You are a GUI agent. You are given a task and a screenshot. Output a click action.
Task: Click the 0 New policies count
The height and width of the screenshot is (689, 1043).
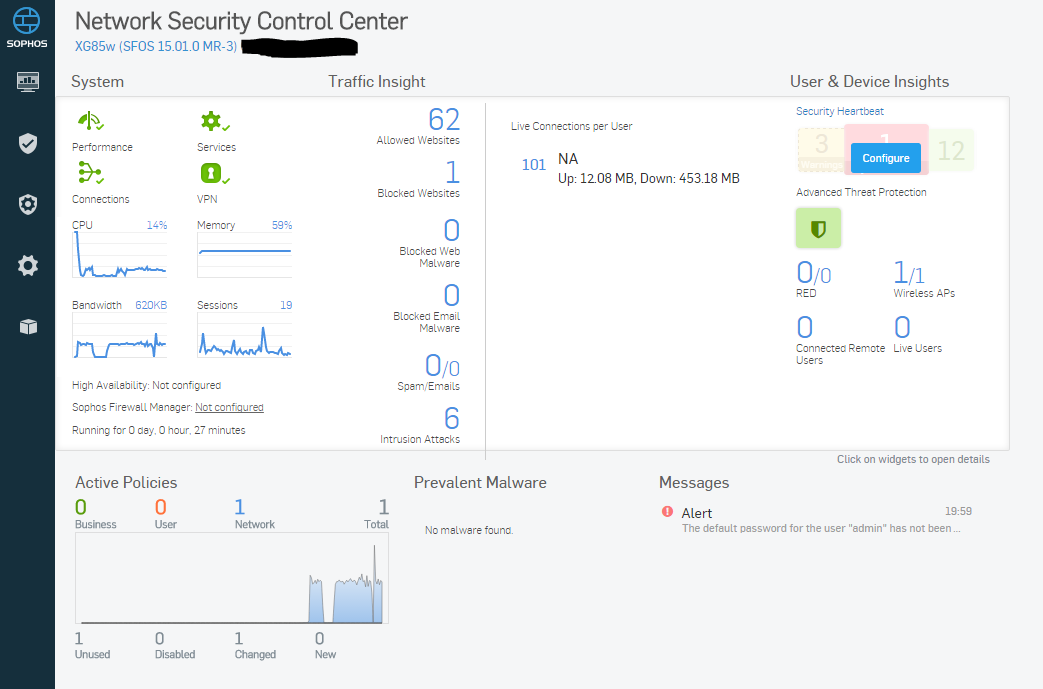tap(319, 638)
